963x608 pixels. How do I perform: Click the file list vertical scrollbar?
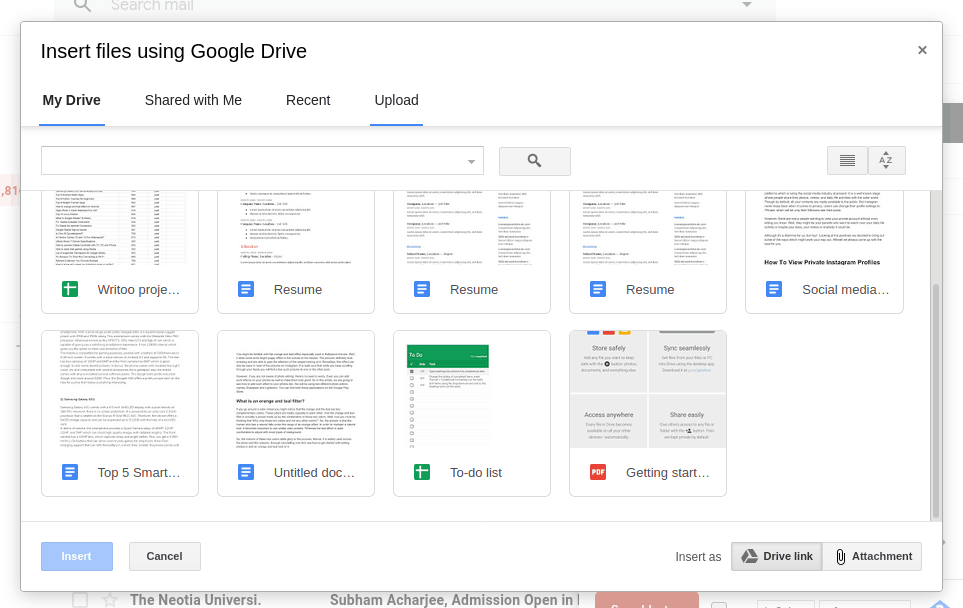[936, 399]
